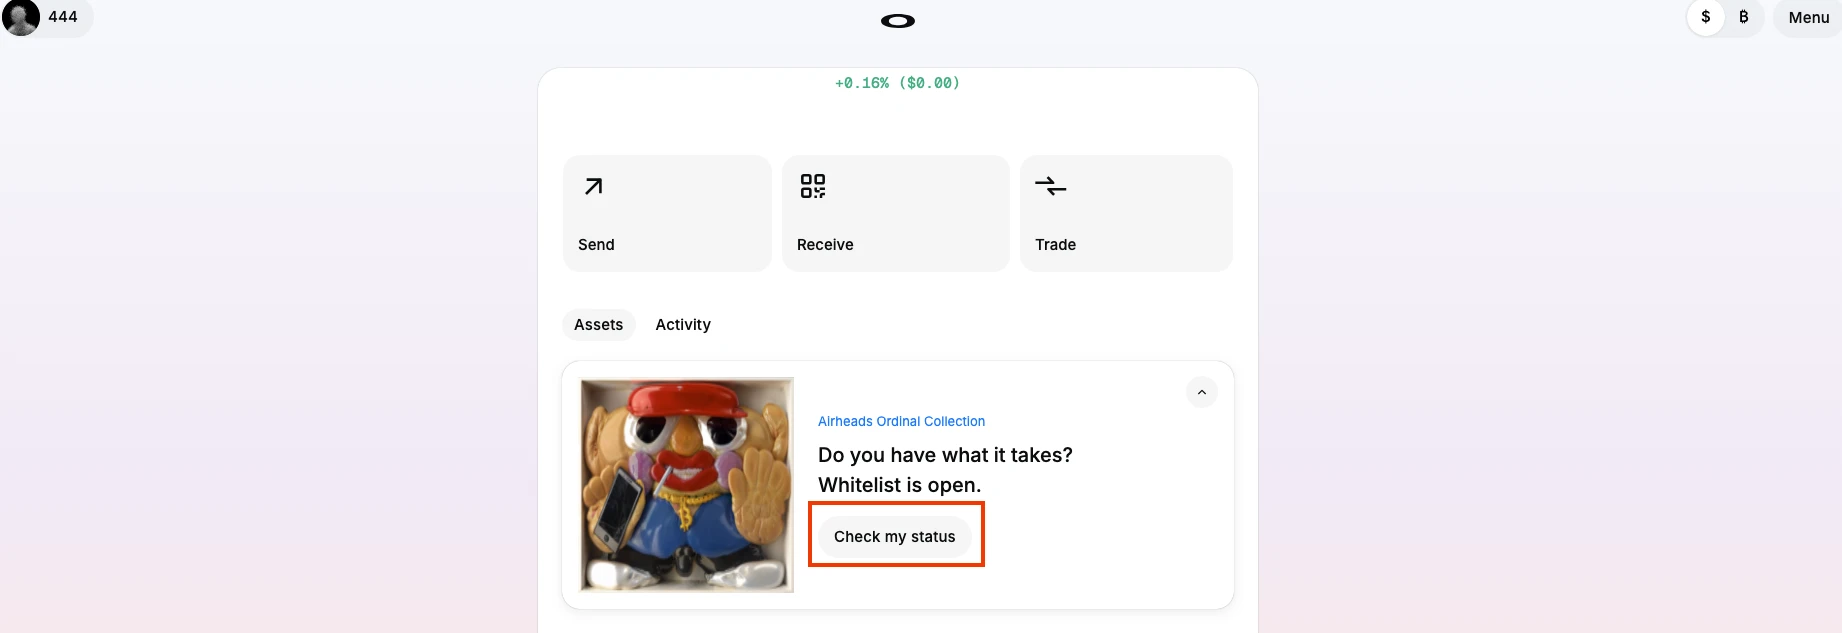
Task: Switch currency display to dollars
Action: tap(1706, 17)
